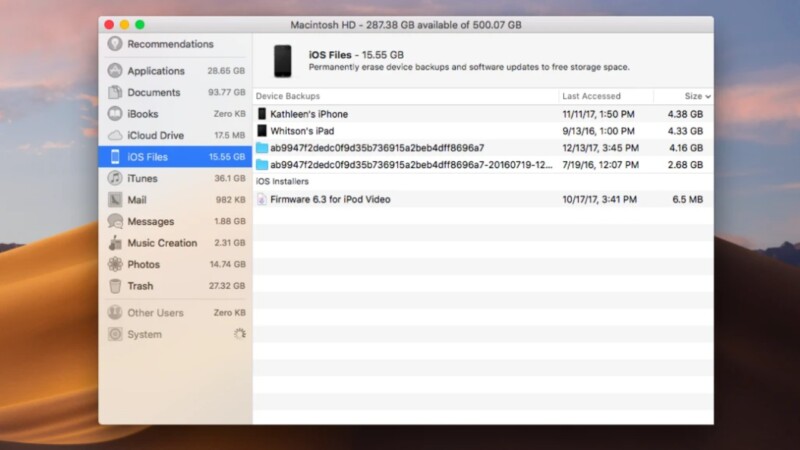Click the 4.38 GB size value

click(x=685, y=114)
